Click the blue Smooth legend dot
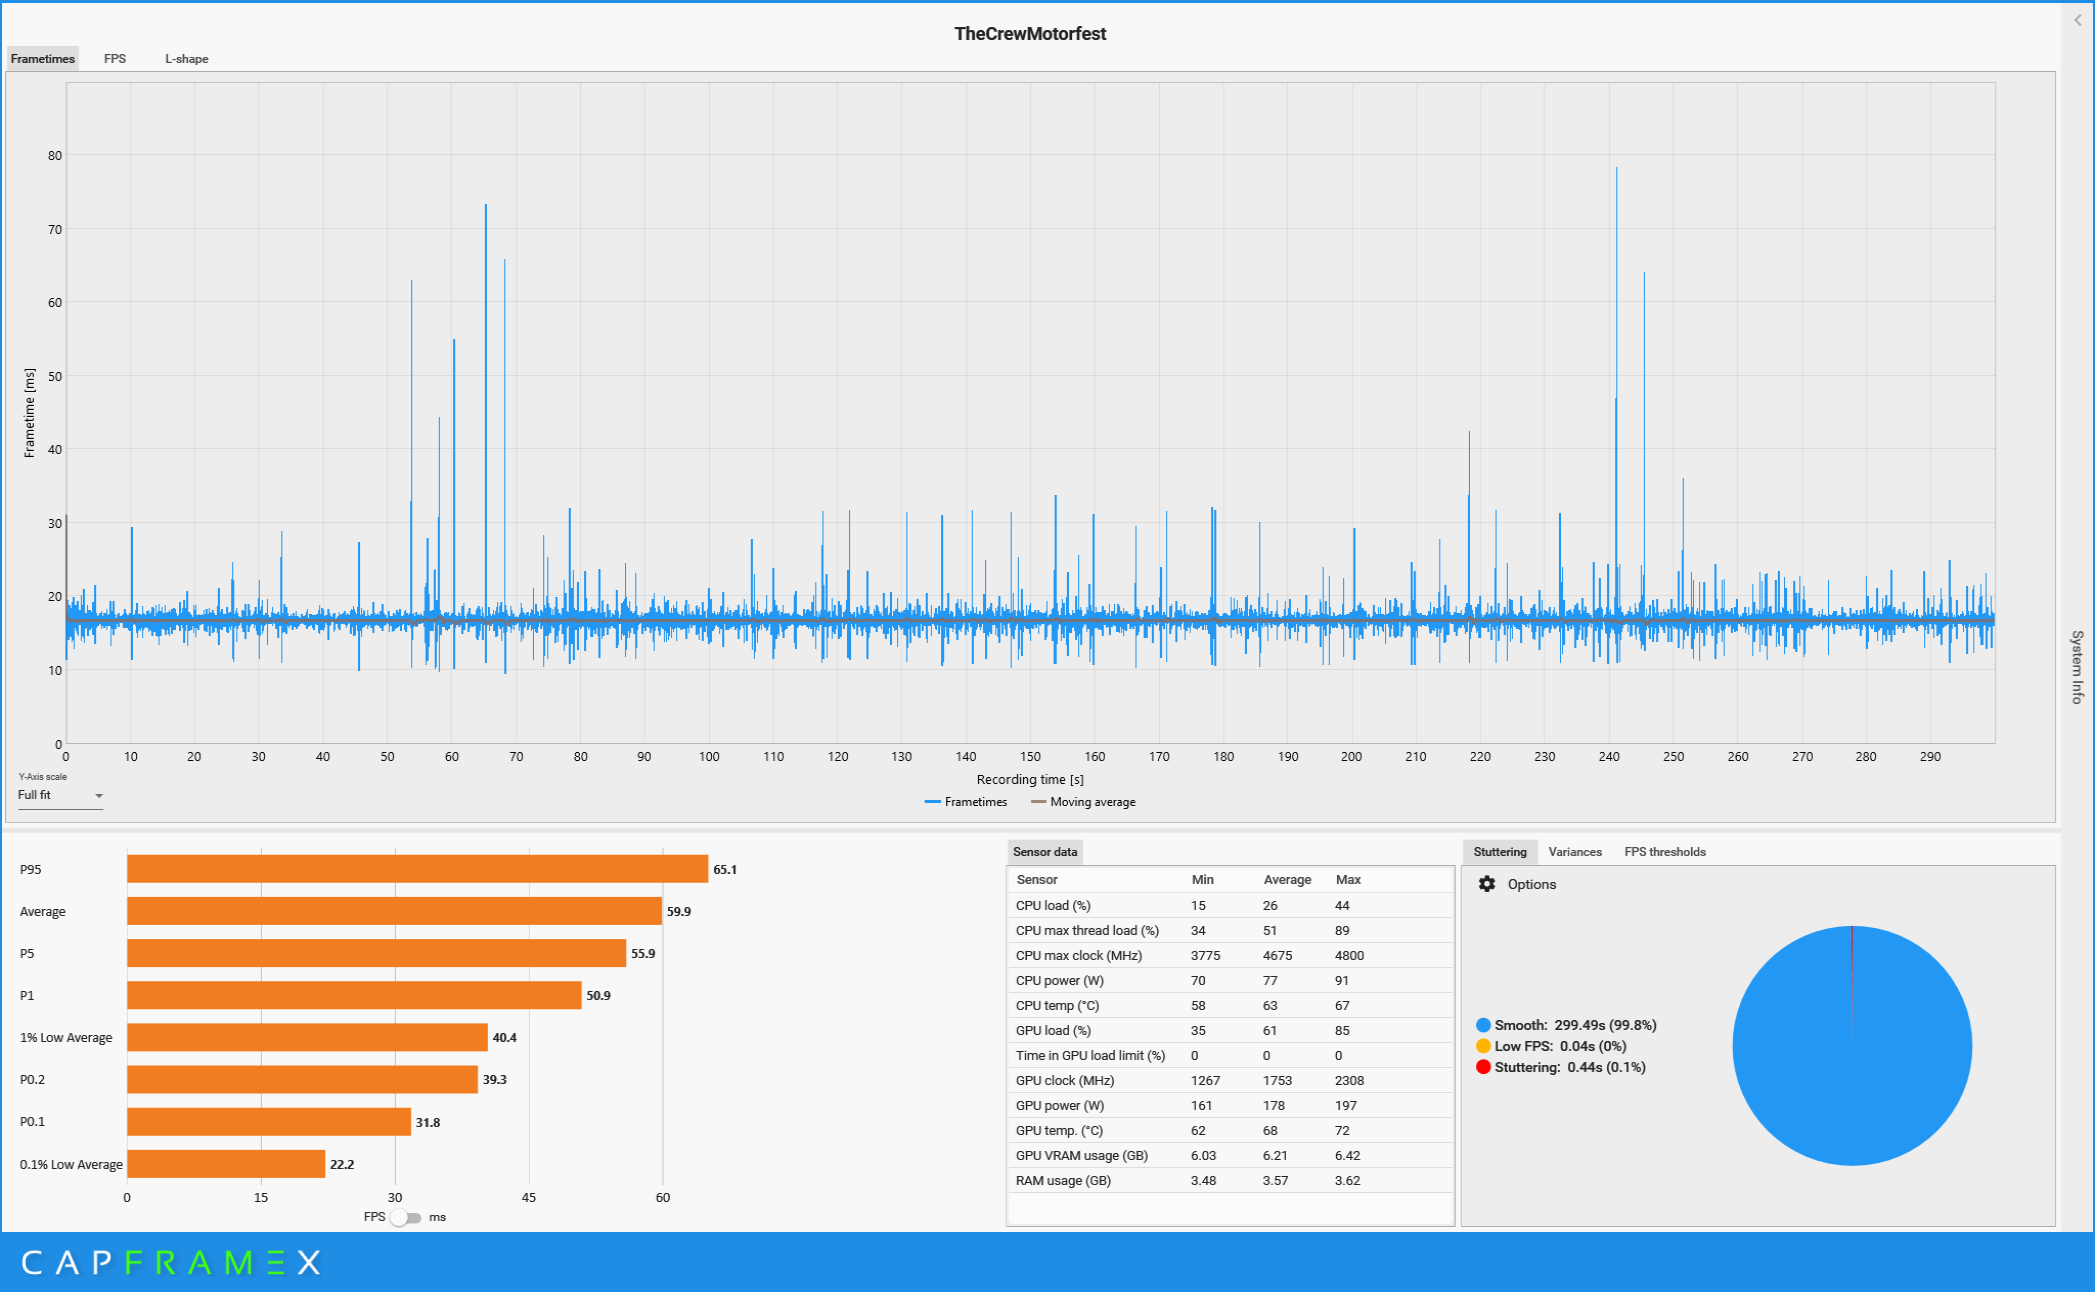Image resolution: width=2095 pixels, height=1292 pixels. 1483,1025
